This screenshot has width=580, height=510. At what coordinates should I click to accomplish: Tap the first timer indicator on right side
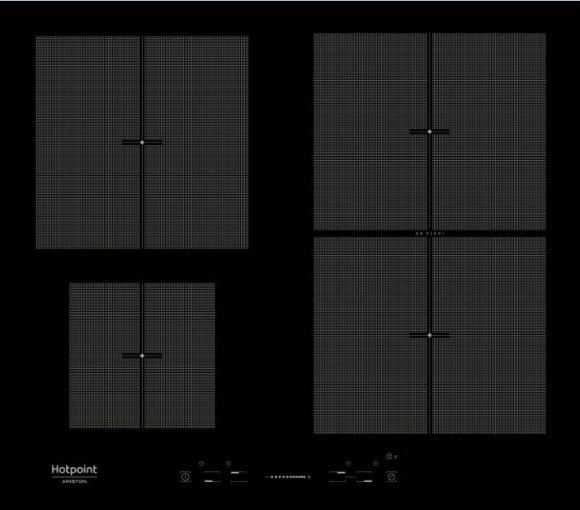point(348,463)
